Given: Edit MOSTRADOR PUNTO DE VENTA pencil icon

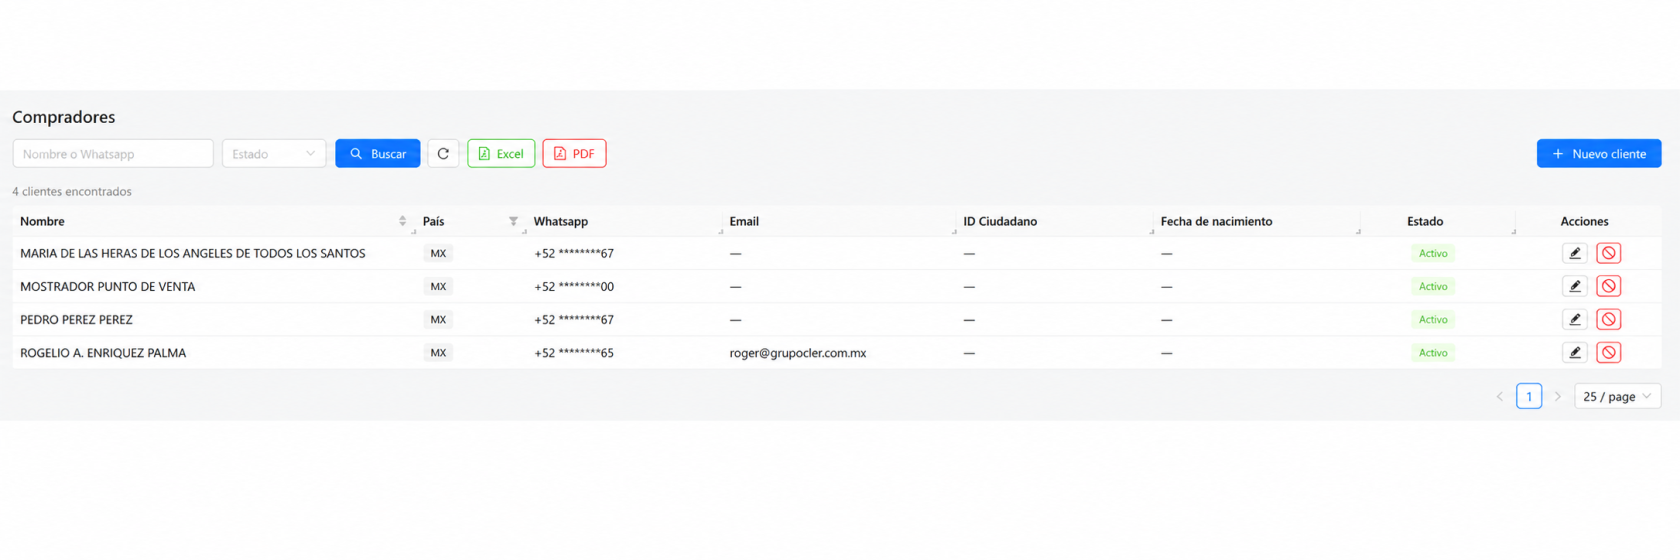Looking at the screenshot, I should (x=1575, y=286).
